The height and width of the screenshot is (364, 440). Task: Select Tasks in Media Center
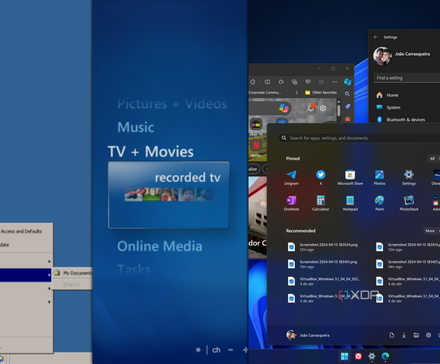point(134,270)
